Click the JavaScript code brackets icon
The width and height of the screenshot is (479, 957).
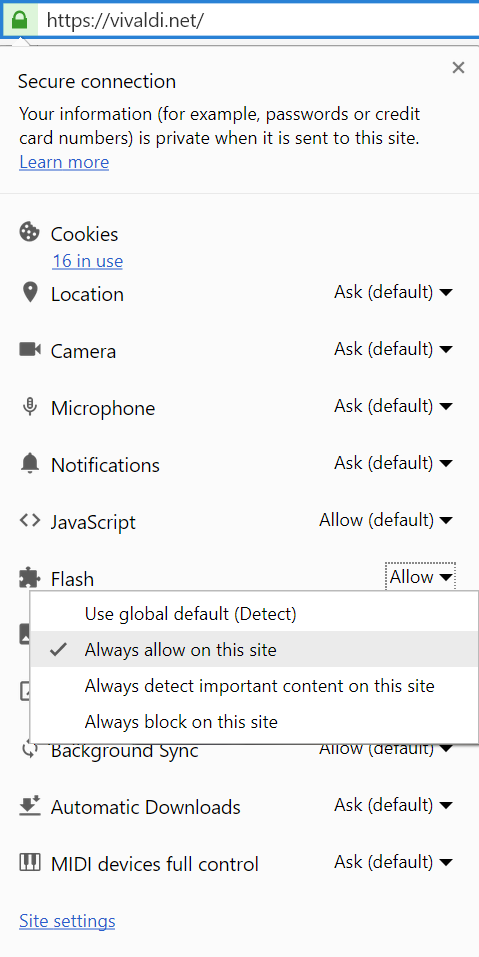click(x=29, y=521)
